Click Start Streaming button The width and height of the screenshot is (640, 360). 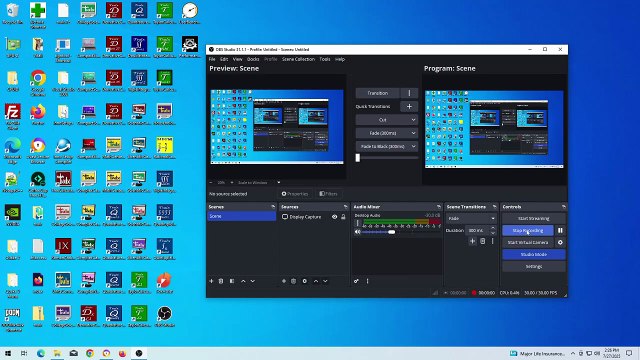533,218
